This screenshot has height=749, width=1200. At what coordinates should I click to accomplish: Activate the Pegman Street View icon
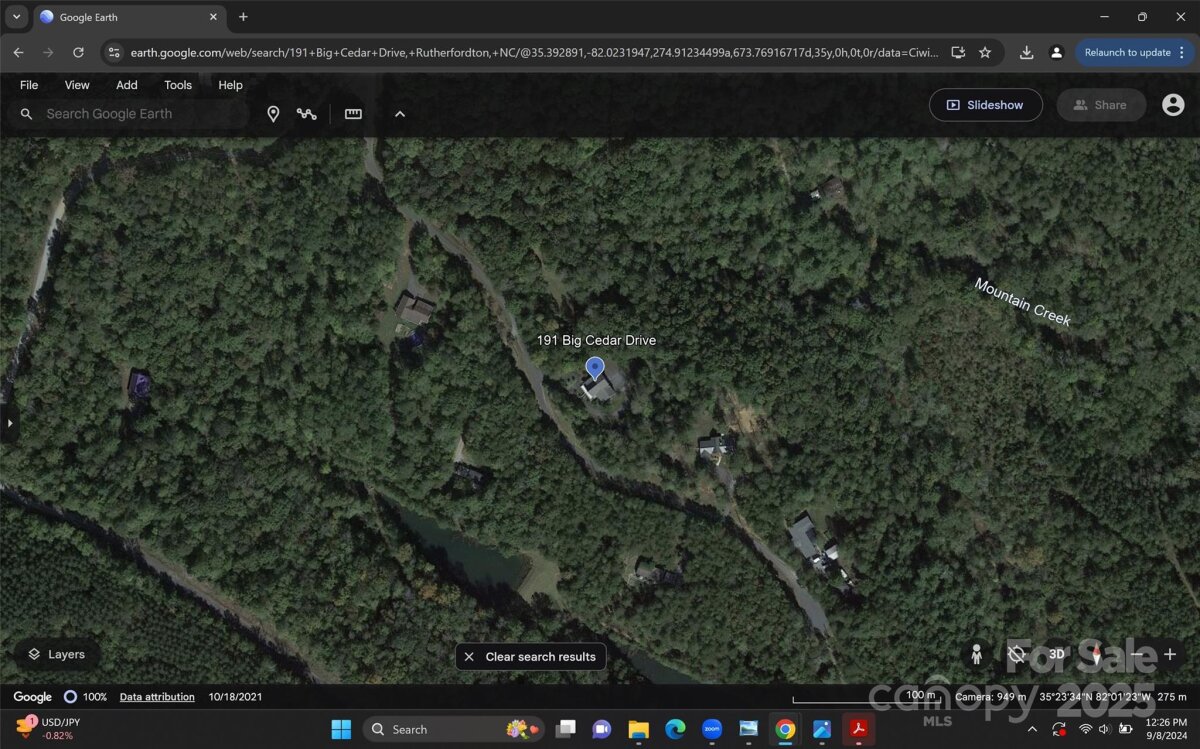pyautogui.click(x=977, y=655)
